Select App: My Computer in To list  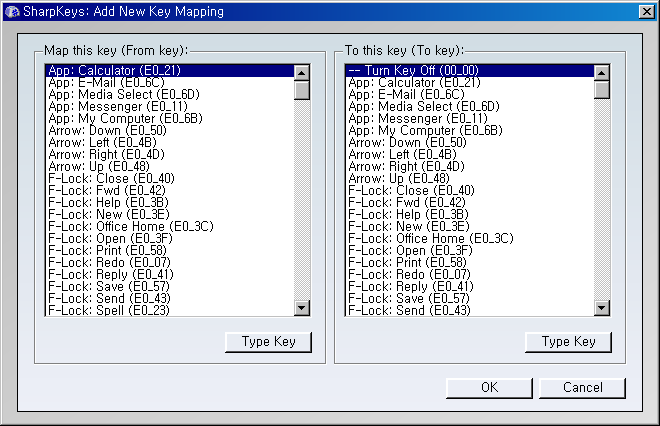click(x=469, y=130)
